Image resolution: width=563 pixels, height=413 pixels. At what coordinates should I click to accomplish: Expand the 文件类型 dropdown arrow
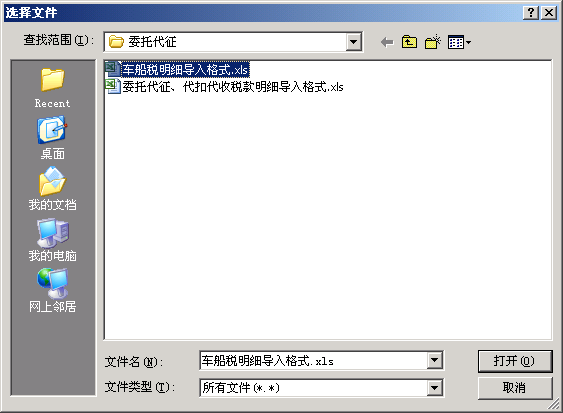point(434,388)
